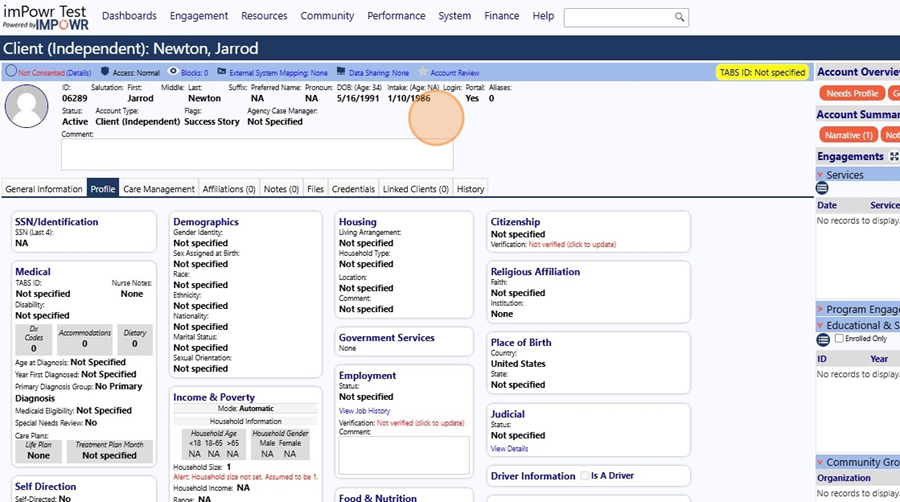
Task: Open the Affiliations (0) tab
Action: click(229, 189)
